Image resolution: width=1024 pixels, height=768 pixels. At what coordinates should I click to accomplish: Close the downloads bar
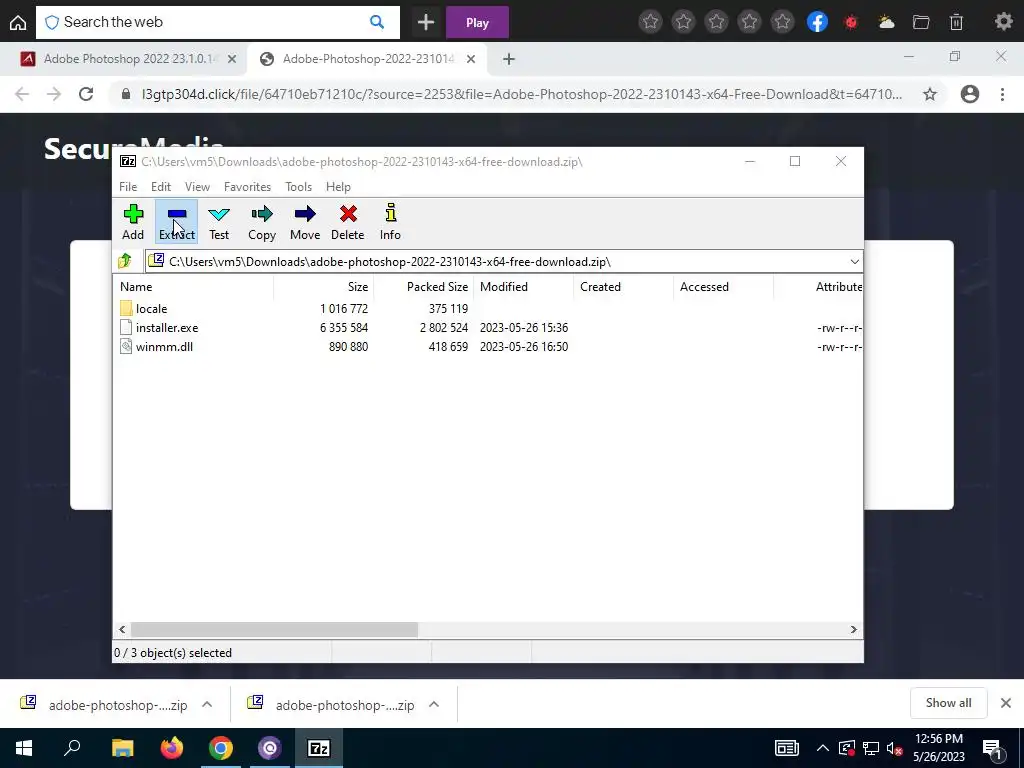1006,703
